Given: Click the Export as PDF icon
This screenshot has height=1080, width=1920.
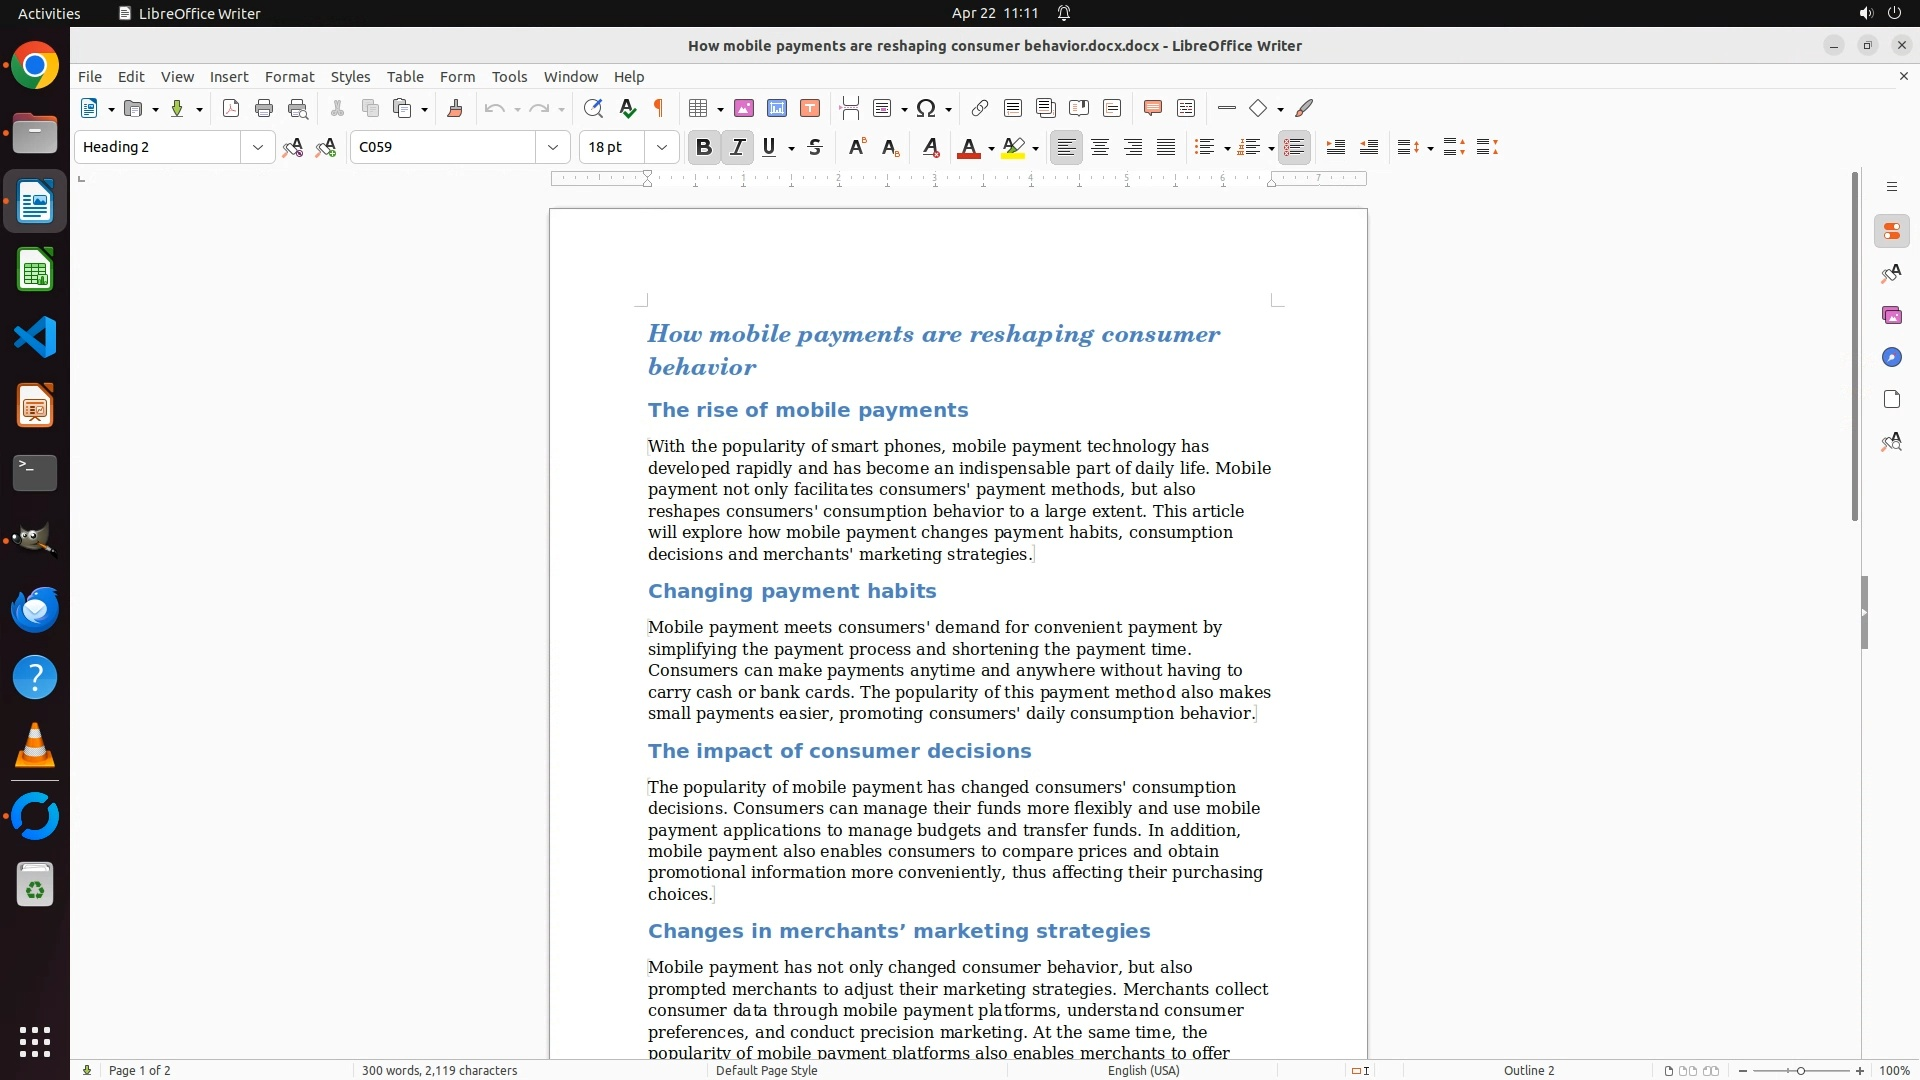Looking at the screenshot, I should [x=231, y=109].
